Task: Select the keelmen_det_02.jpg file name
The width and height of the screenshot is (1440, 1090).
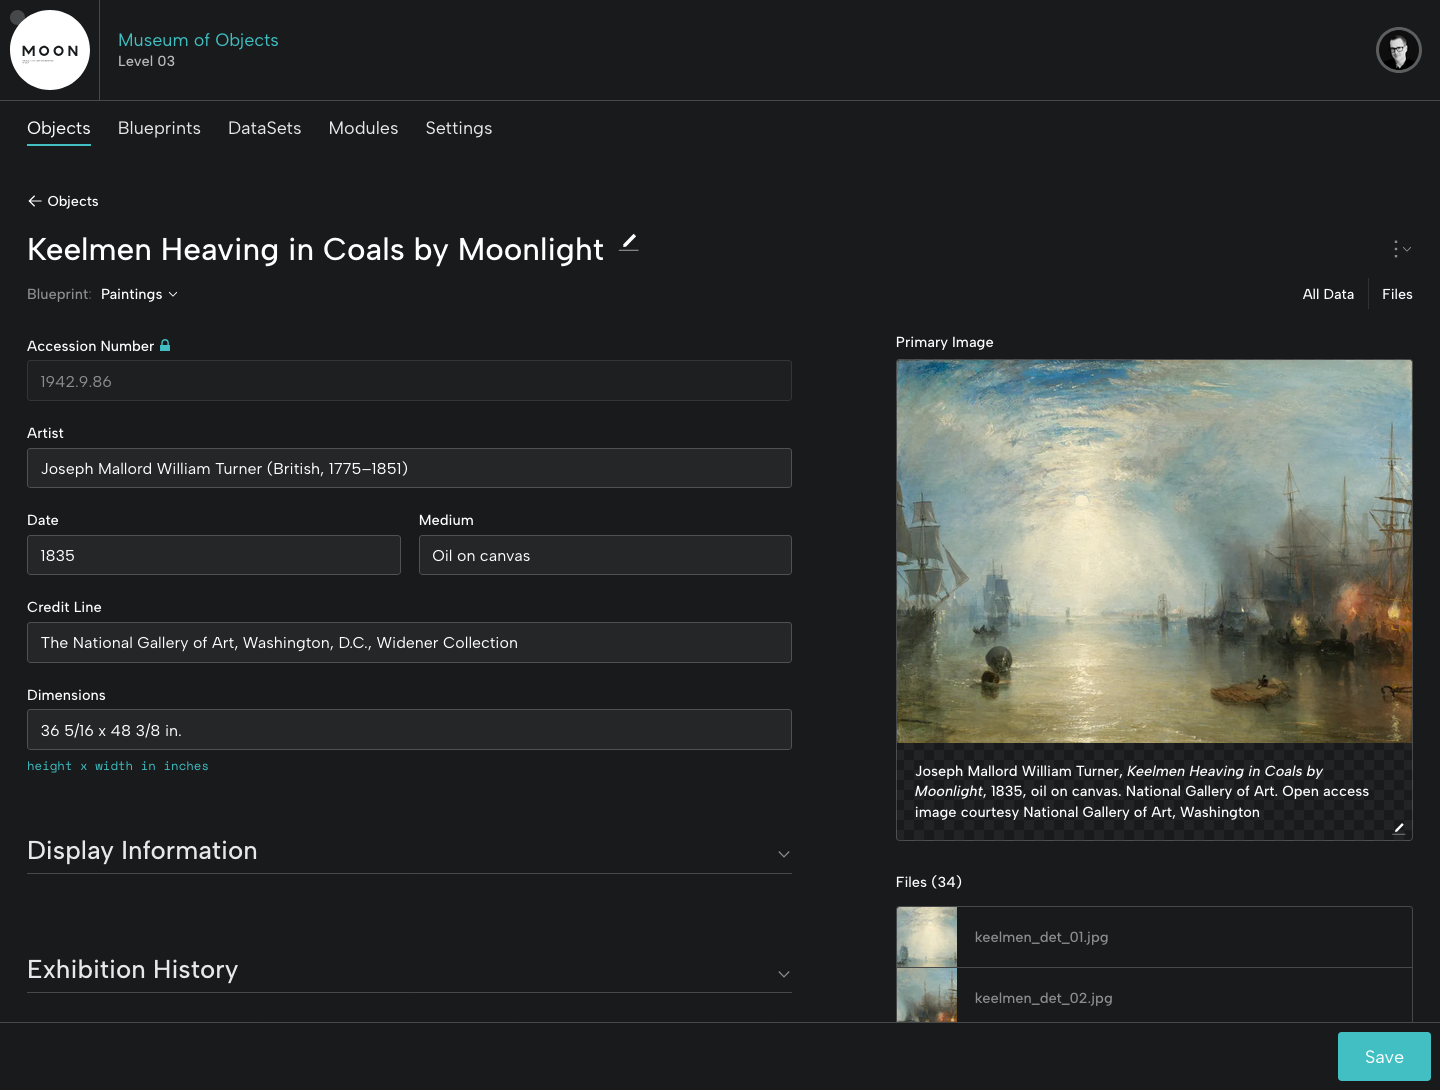Action: pyautogui.click(x=1043, y=998)
